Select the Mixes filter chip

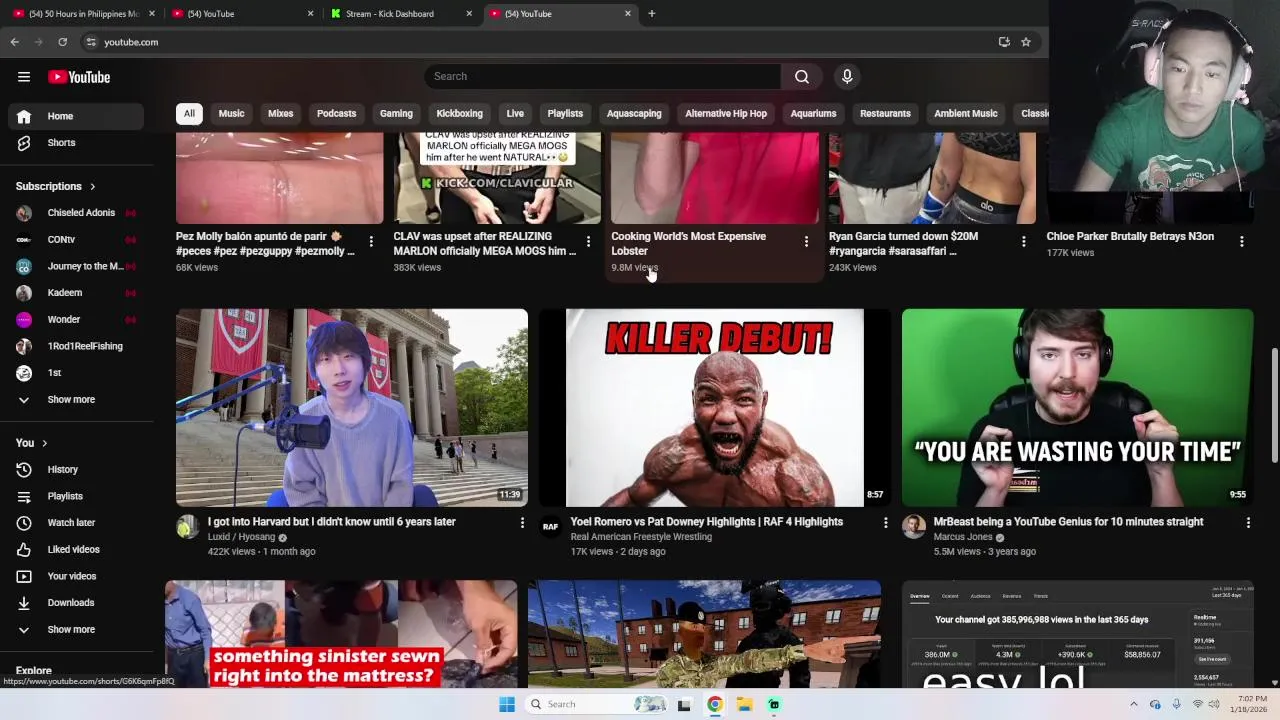tap(280, 113)
